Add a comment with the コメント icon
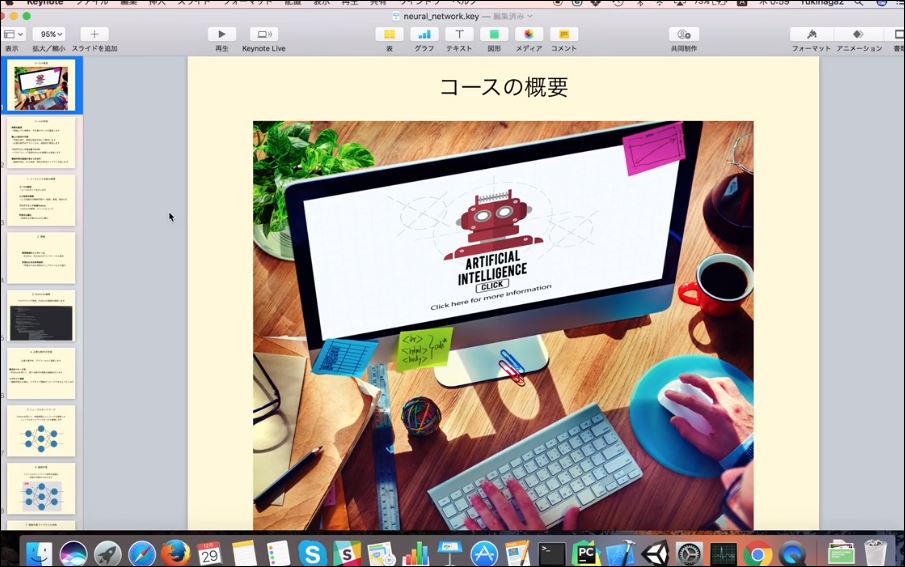 (564, 35)
